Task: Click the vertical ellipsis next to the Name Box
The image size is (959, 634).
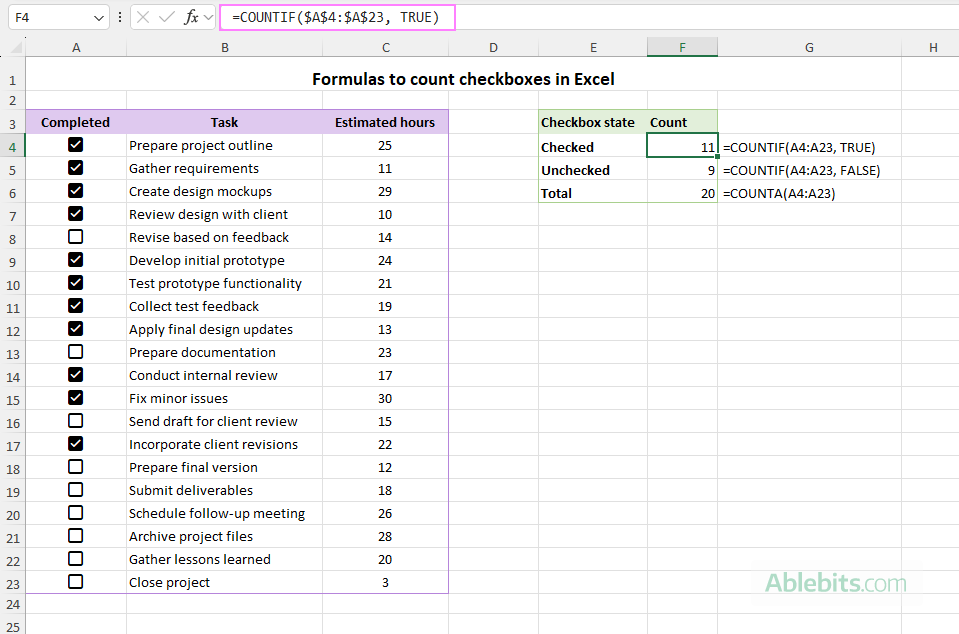Action: 119,17
